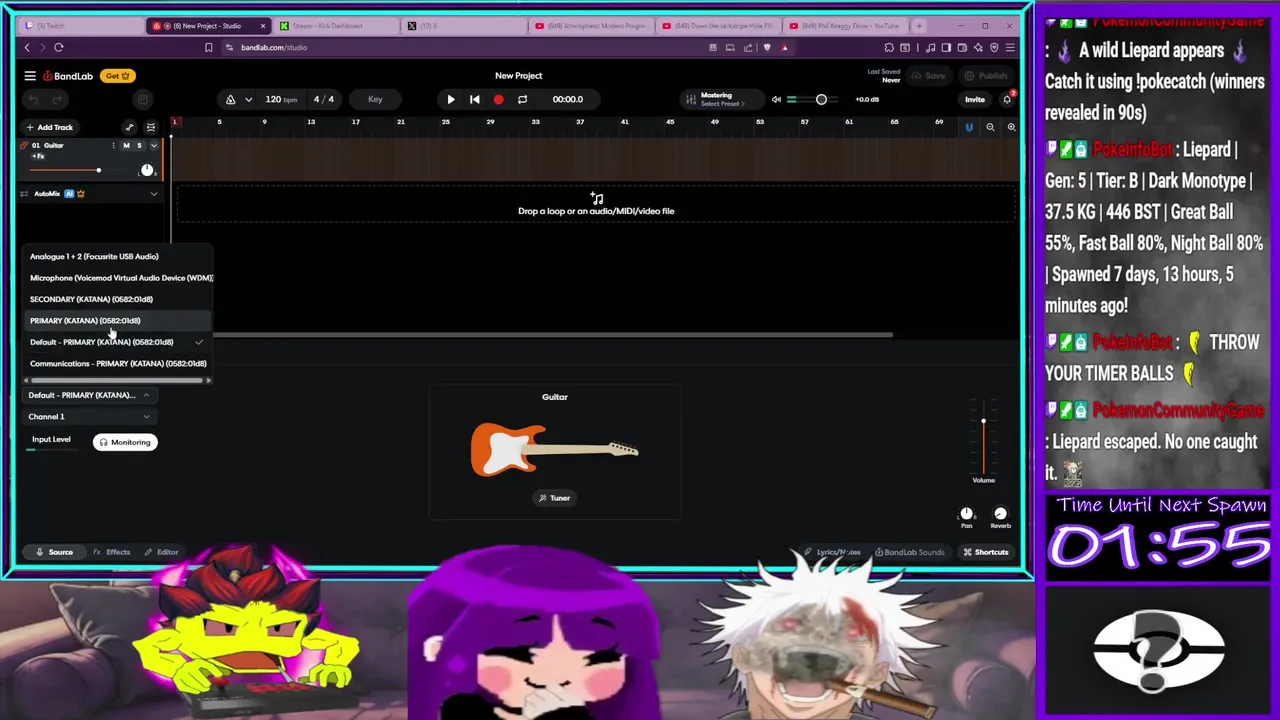Expand the metronome settings chevron

click(247, 99)
